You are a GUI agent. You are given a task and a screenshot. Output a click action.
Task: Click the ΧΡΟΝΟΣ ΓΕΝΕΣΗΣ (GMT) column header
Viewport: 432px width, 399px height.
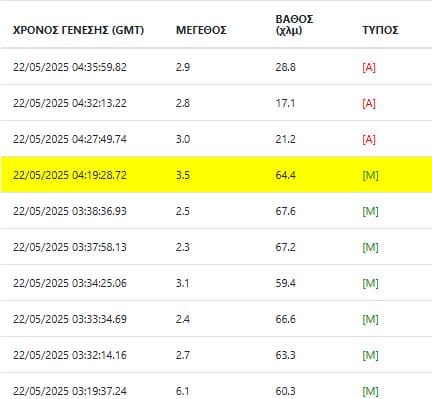coord(79,30)
